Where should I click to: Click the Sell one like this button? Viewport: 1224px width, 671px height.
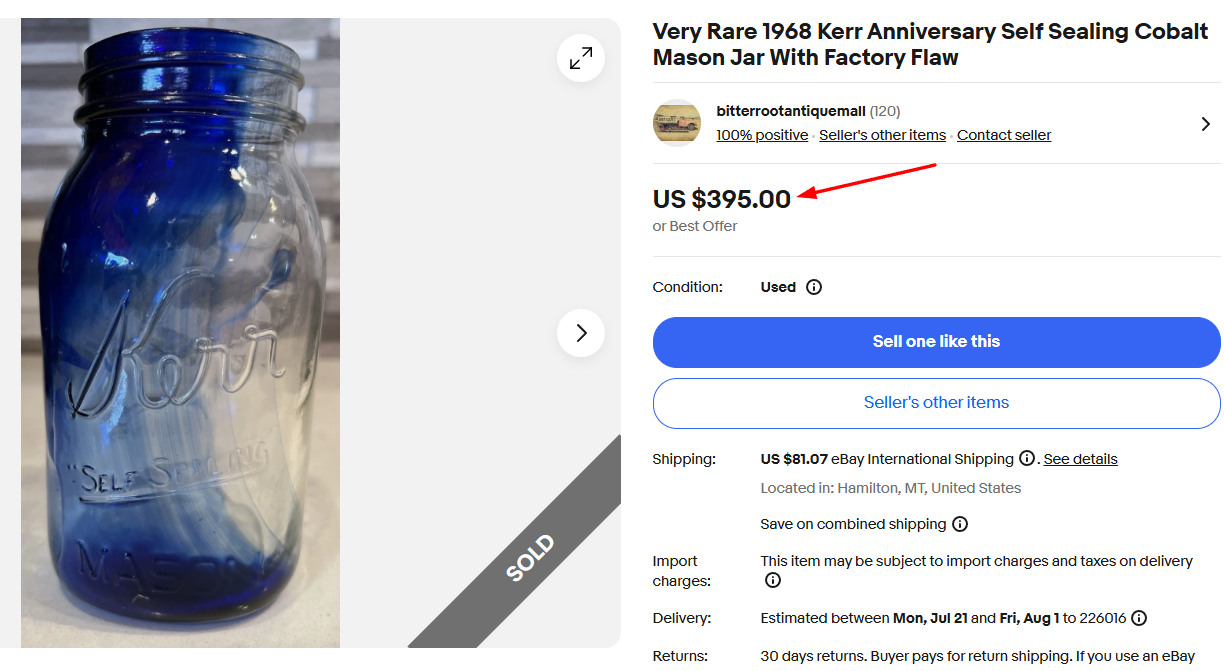(x=936, y=341)
